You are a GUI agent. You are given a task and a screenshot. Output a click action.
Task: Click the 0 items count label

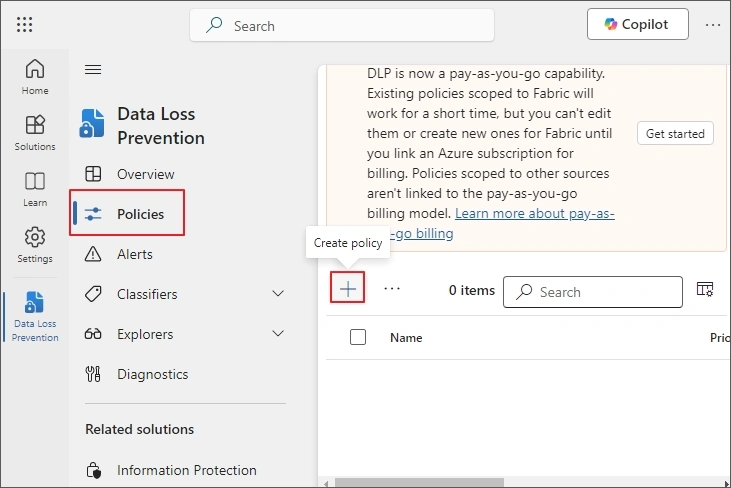click(472, 290)
